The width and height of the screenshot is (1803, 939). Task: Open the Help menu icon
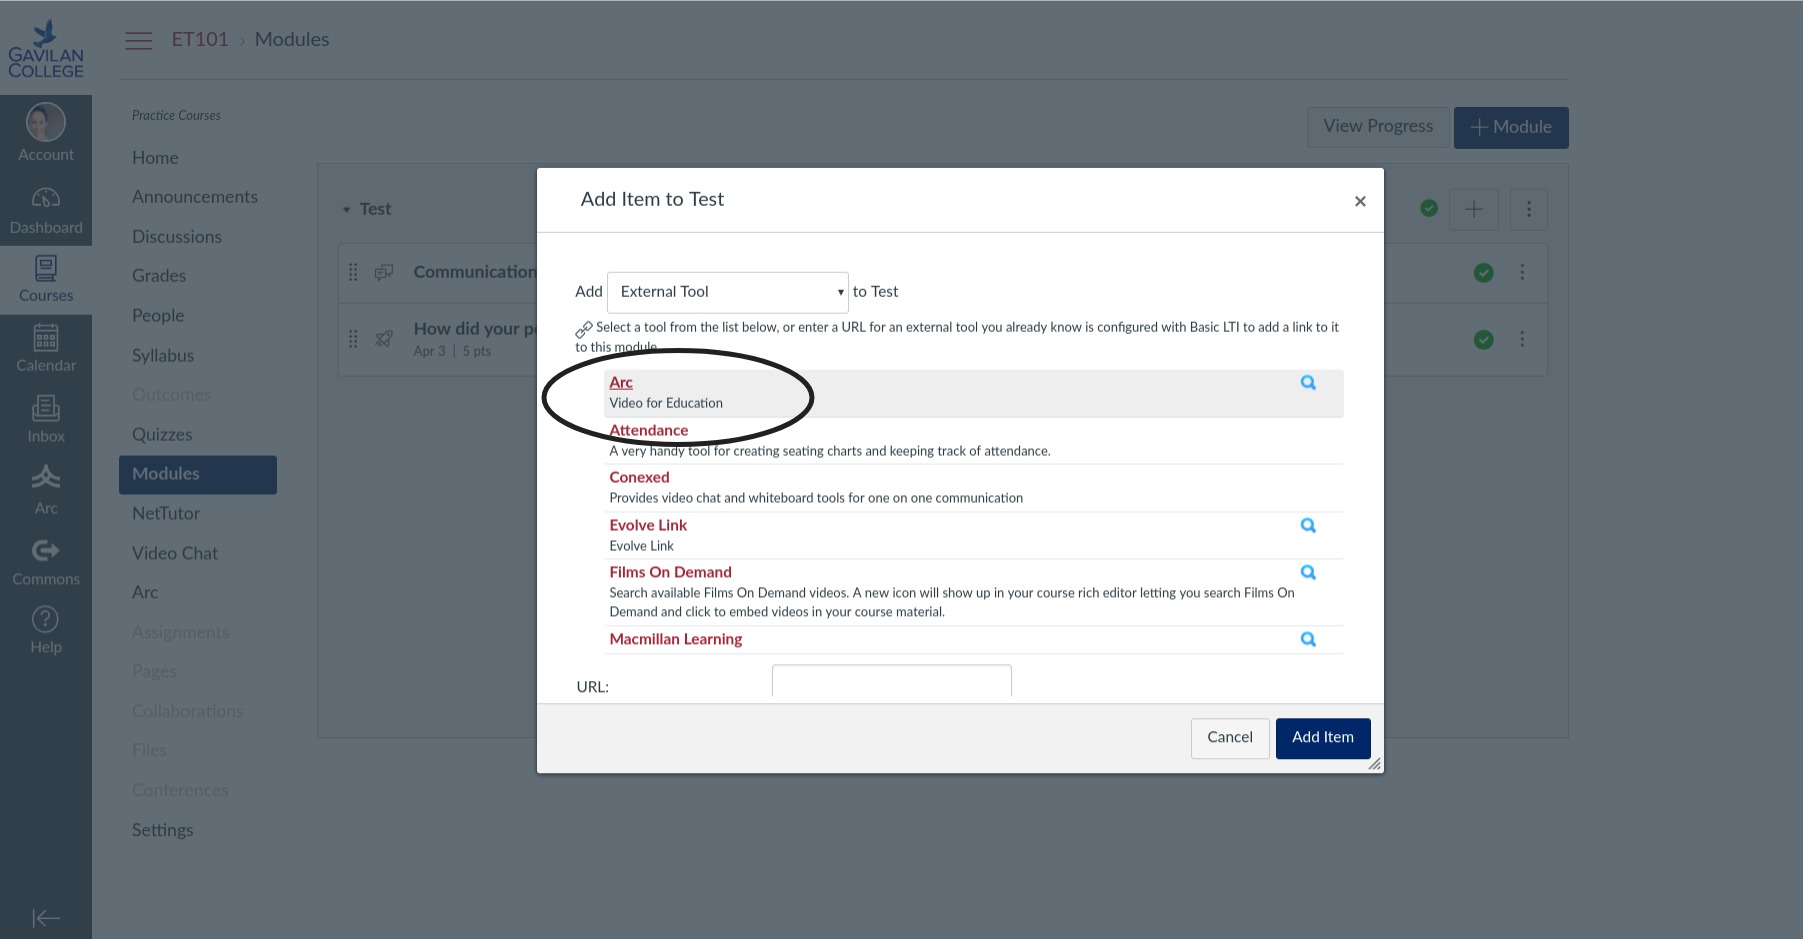46,630
